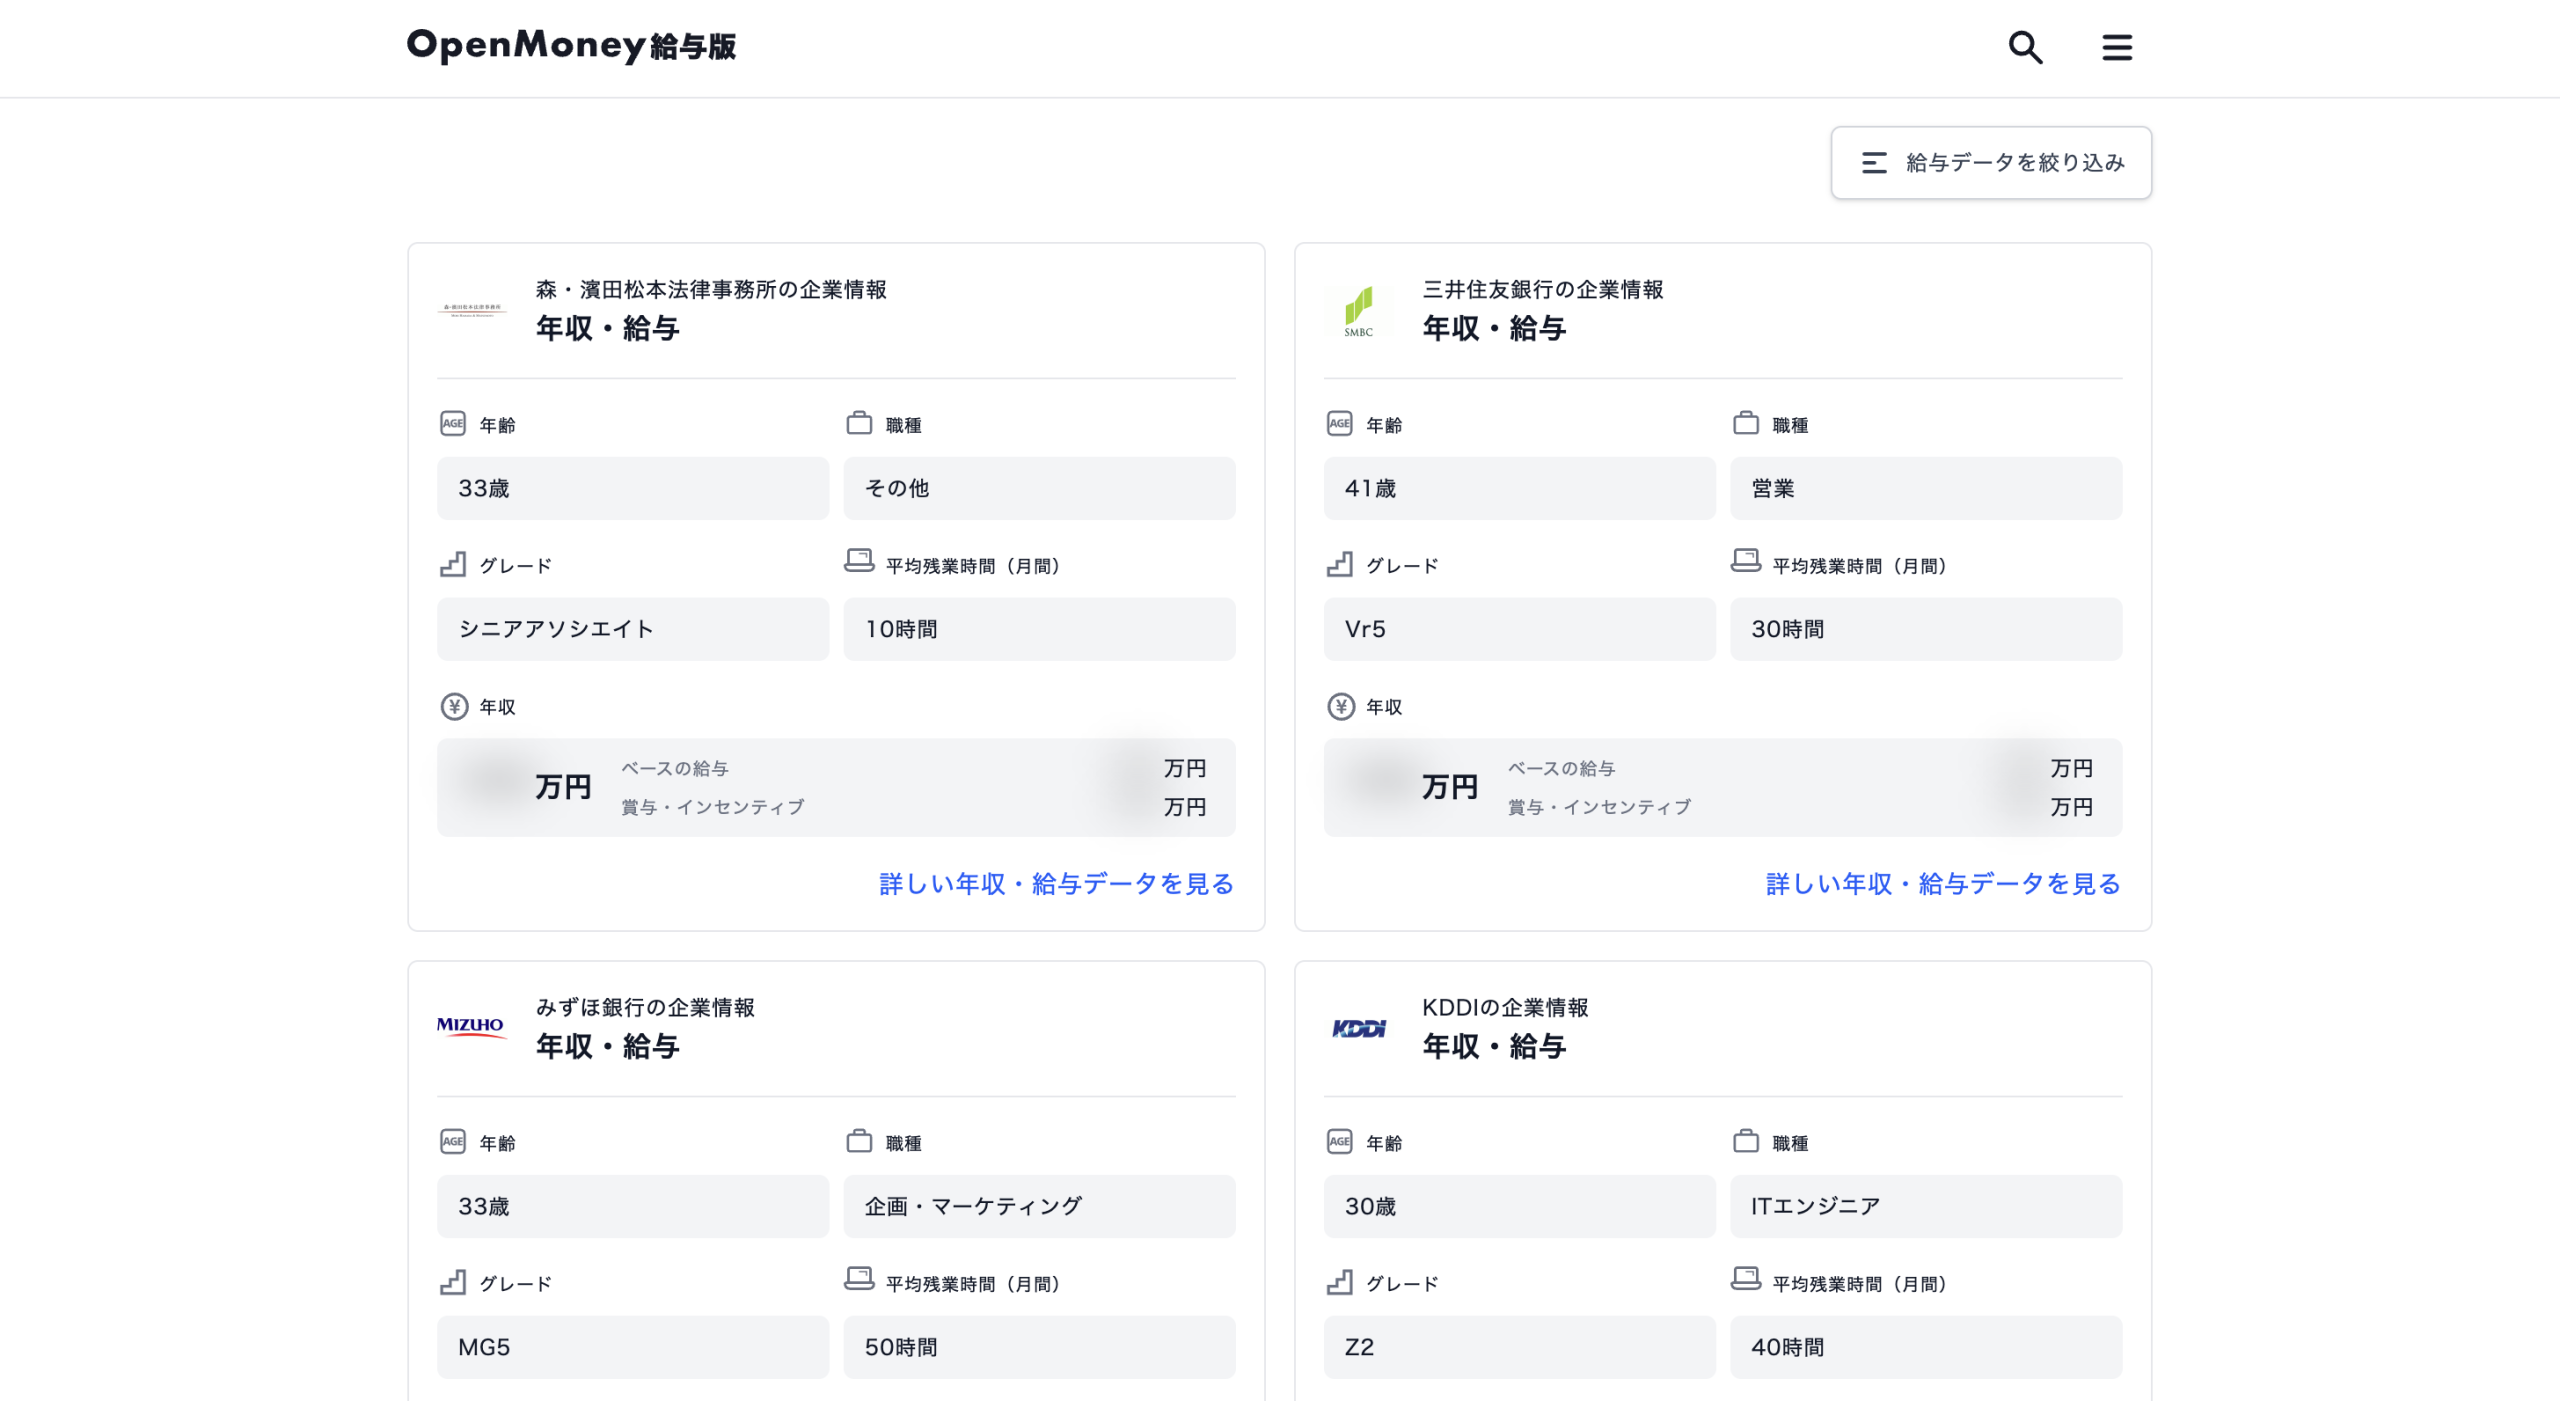This screenshot has height=1401, width=2560.
Task: Click the age icon in 森・濱田松本 card
Action: coord(453,424)
